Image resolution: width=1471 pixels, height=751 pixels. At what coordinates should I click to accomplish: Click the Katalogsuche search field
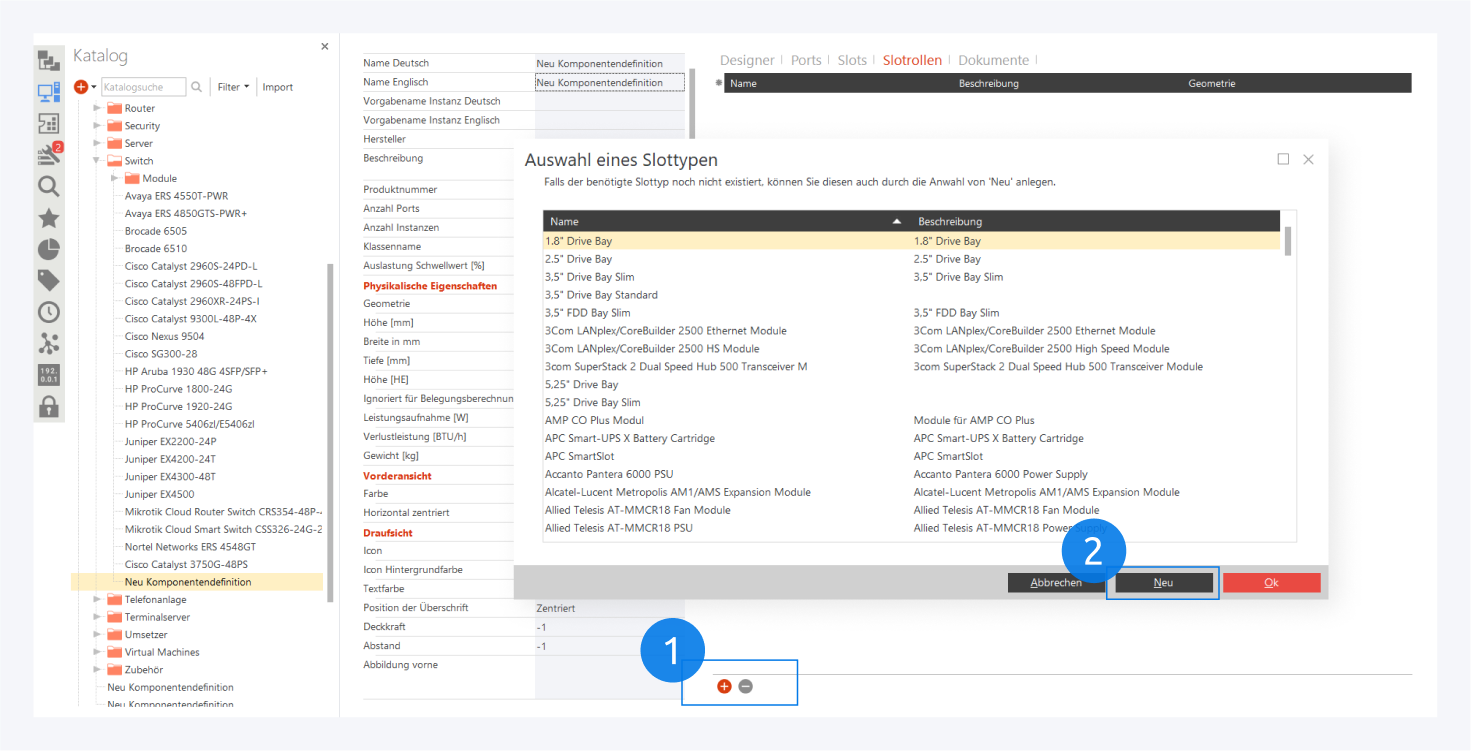[x=143, y=87]
